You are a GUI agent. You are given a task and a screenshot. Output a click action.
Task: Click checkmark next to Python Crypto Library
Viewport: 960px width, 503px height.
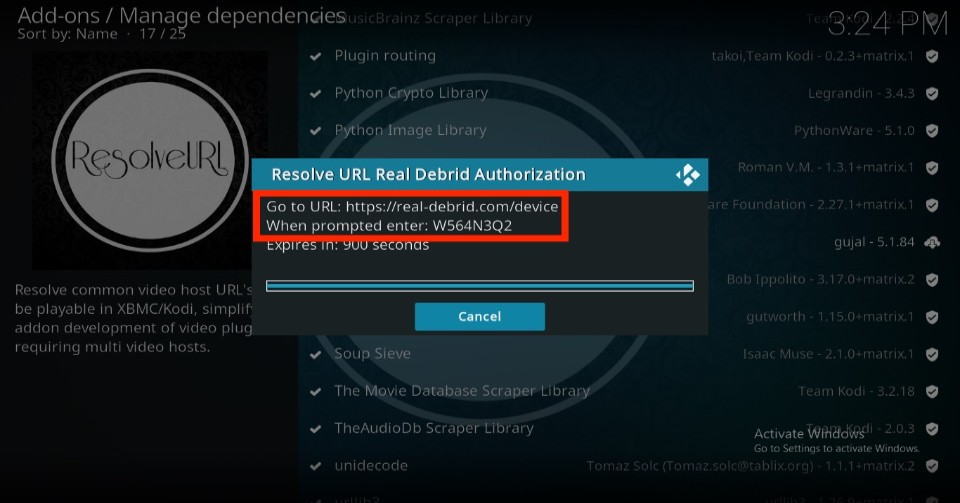click(x=315, y=94)
